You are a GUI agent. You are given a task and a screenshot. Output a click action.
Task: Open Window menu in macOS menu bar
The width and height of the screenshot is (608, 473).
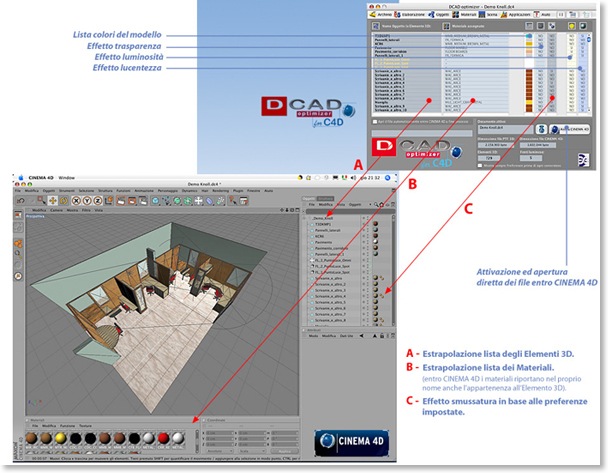click(x=66, y=178)
